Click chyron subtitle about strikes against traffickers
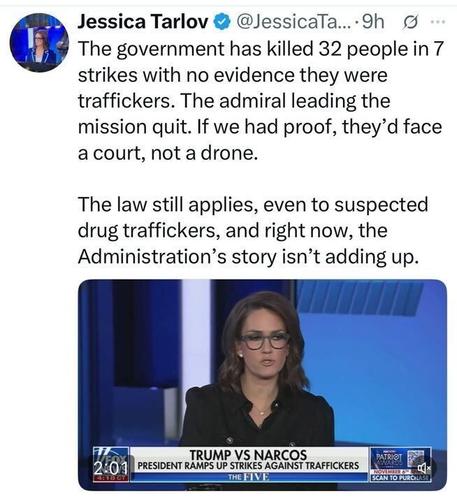Screen dimensions: 457x503 [x=248, y=466]
